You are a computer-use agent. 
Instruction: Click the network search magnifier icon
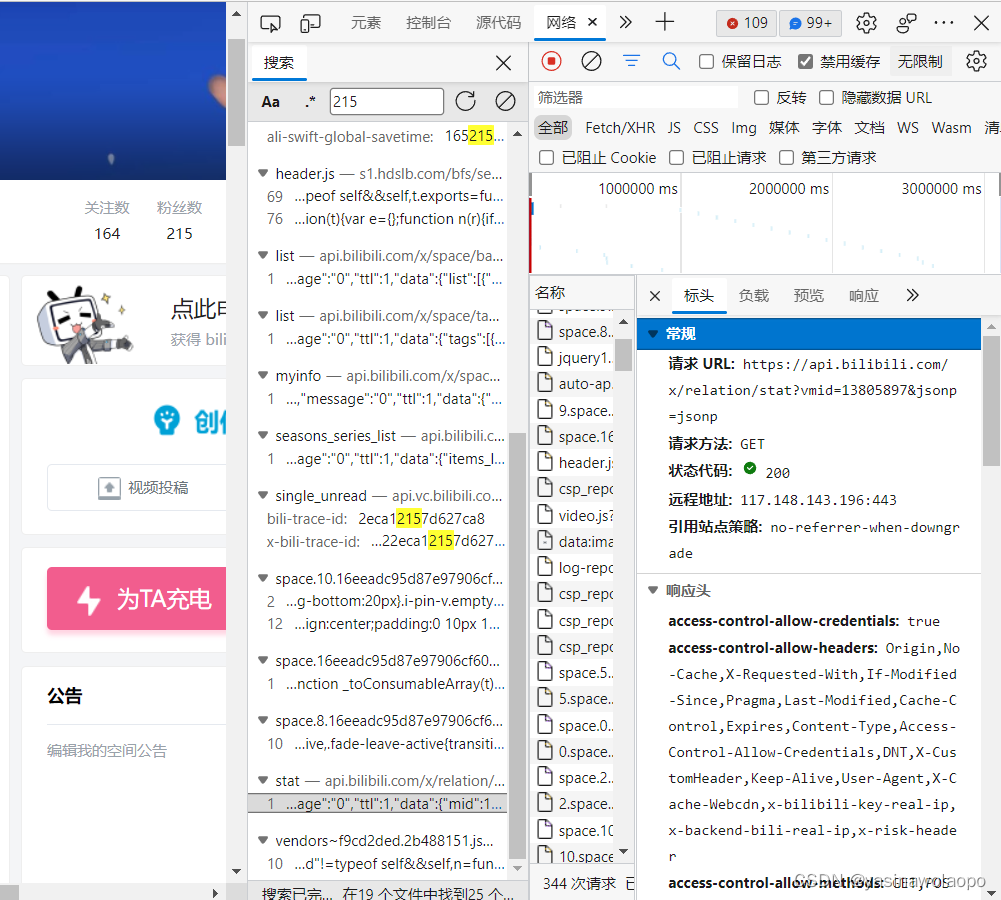tap(671, 61)
